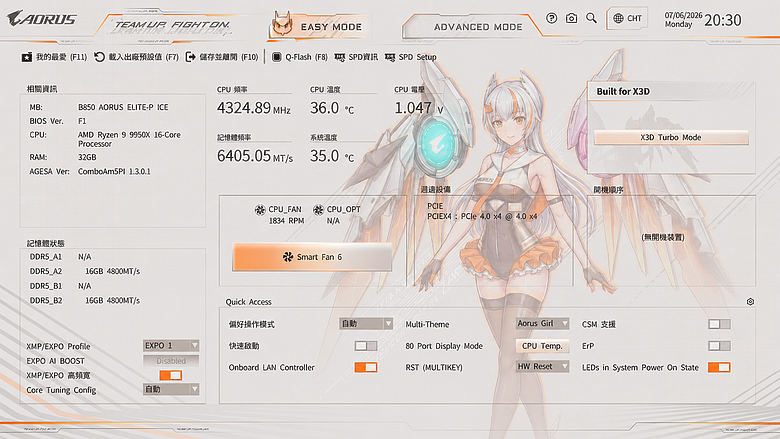Toggle XMP/EXPO 高頻寬 switch
This screenshot has height=439, width=780.
pos(171,375)
